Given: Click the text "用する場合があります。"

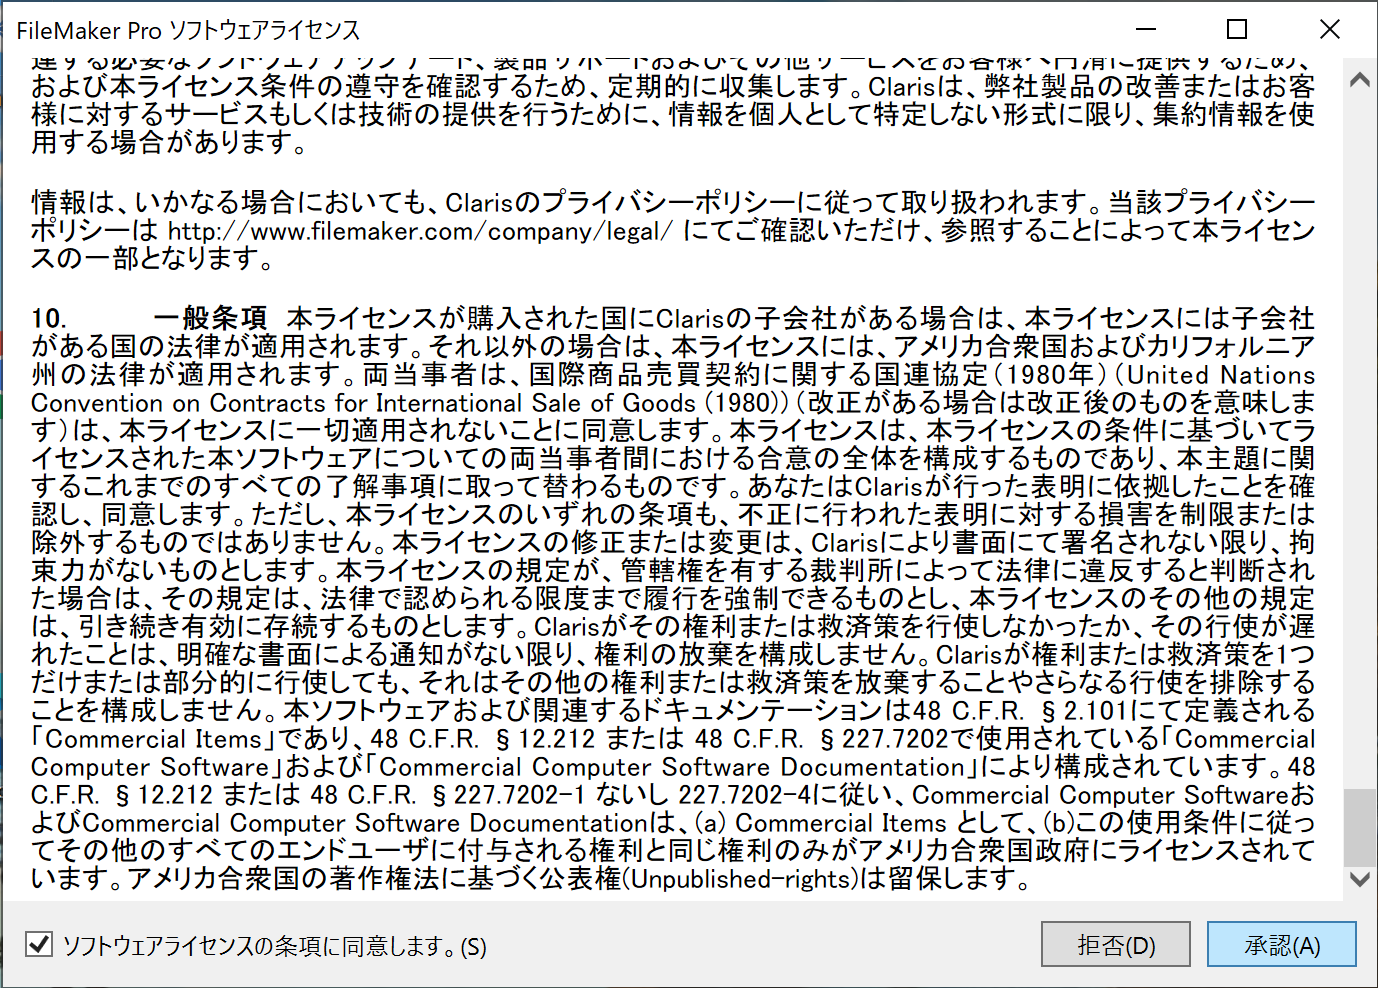Looking at the screenshot, I should coord(171,143).
